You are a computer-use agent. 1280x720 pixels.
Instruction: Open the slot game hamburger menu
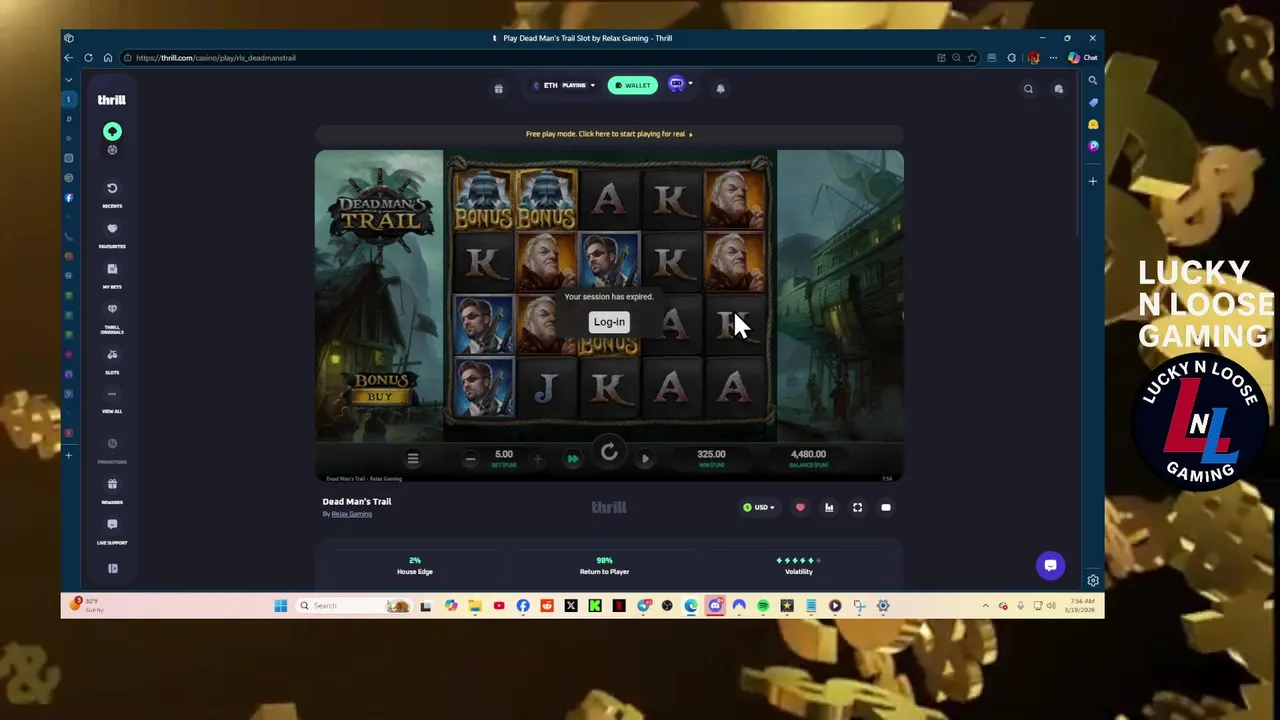(412, 458)
